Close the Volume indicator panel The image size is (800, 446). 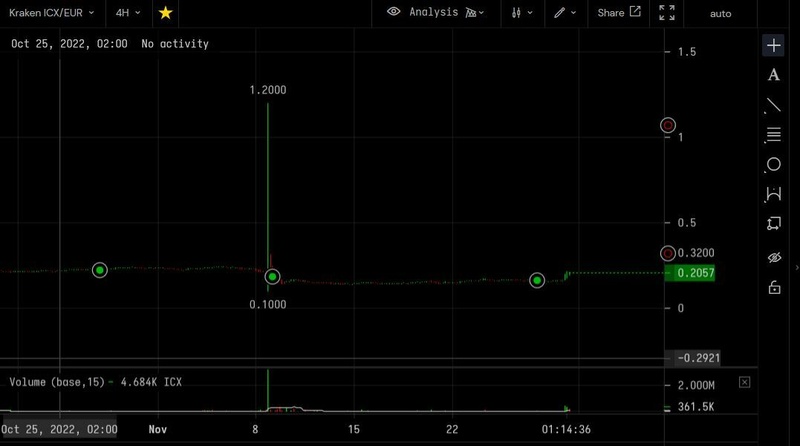(x=744, y=382)
